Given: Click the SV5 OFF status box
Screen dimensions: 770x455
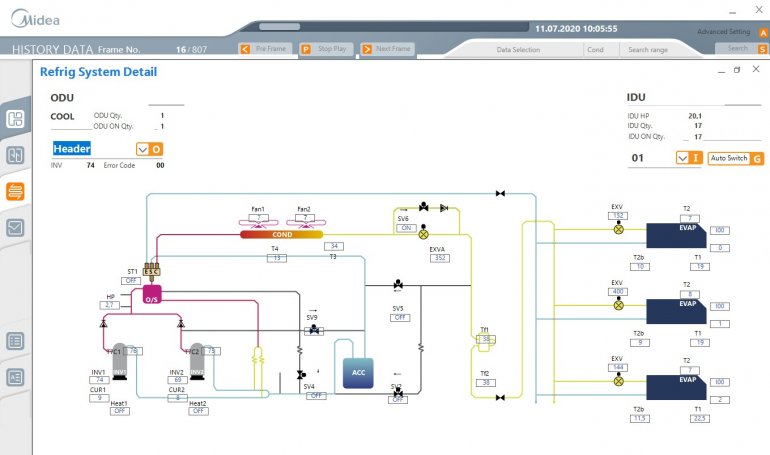Looking at the screenshot, I should click(400, 318).
